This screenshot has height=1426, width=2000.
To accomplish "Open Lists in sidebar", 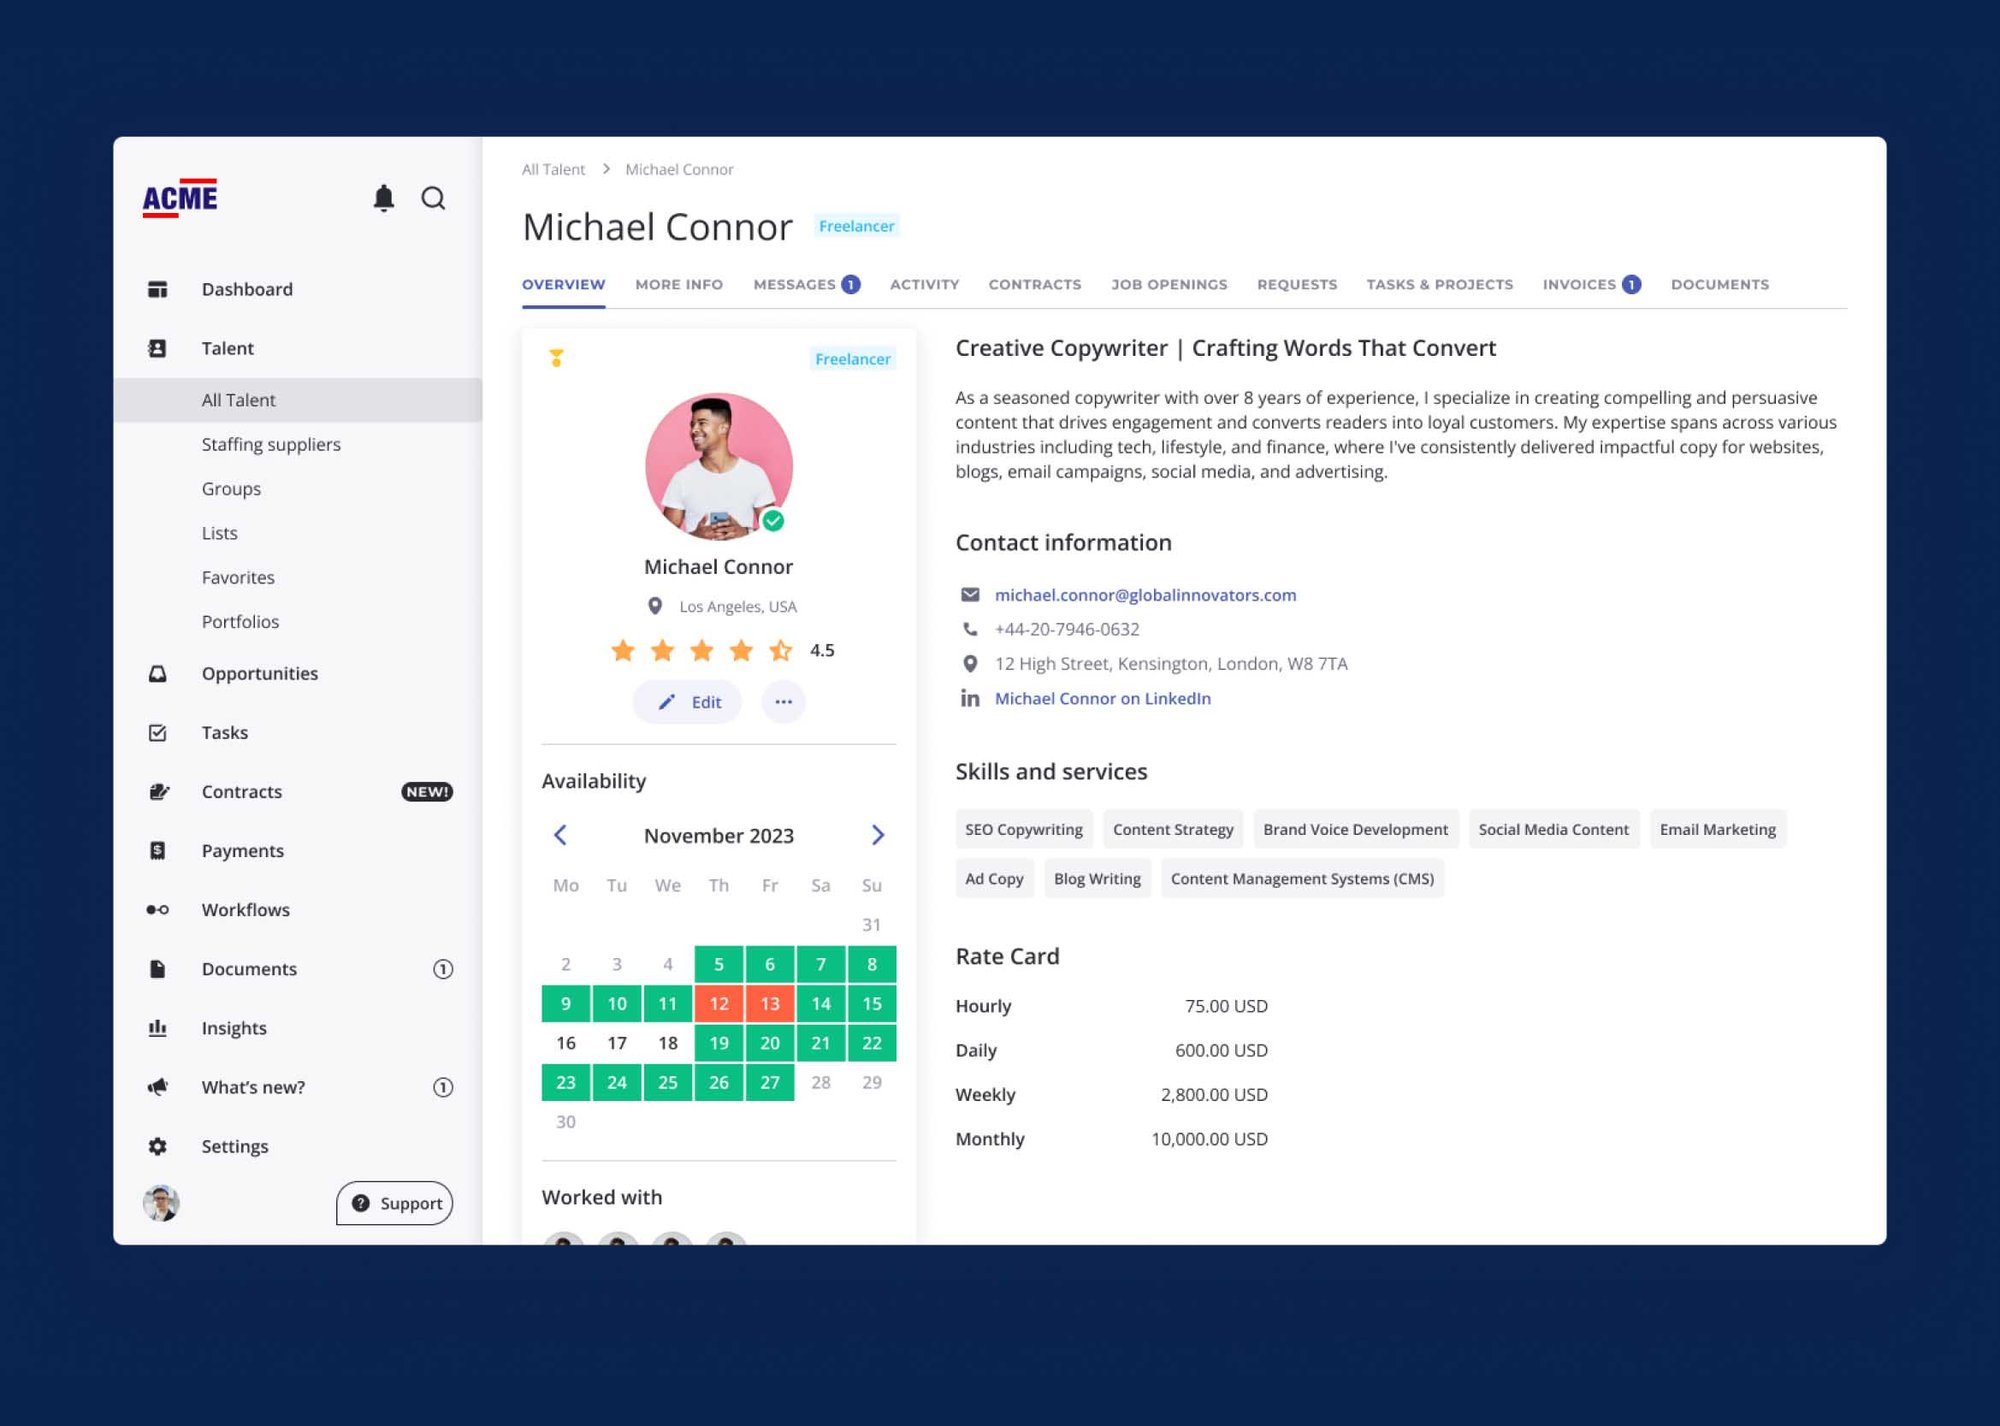I will 220,533.
